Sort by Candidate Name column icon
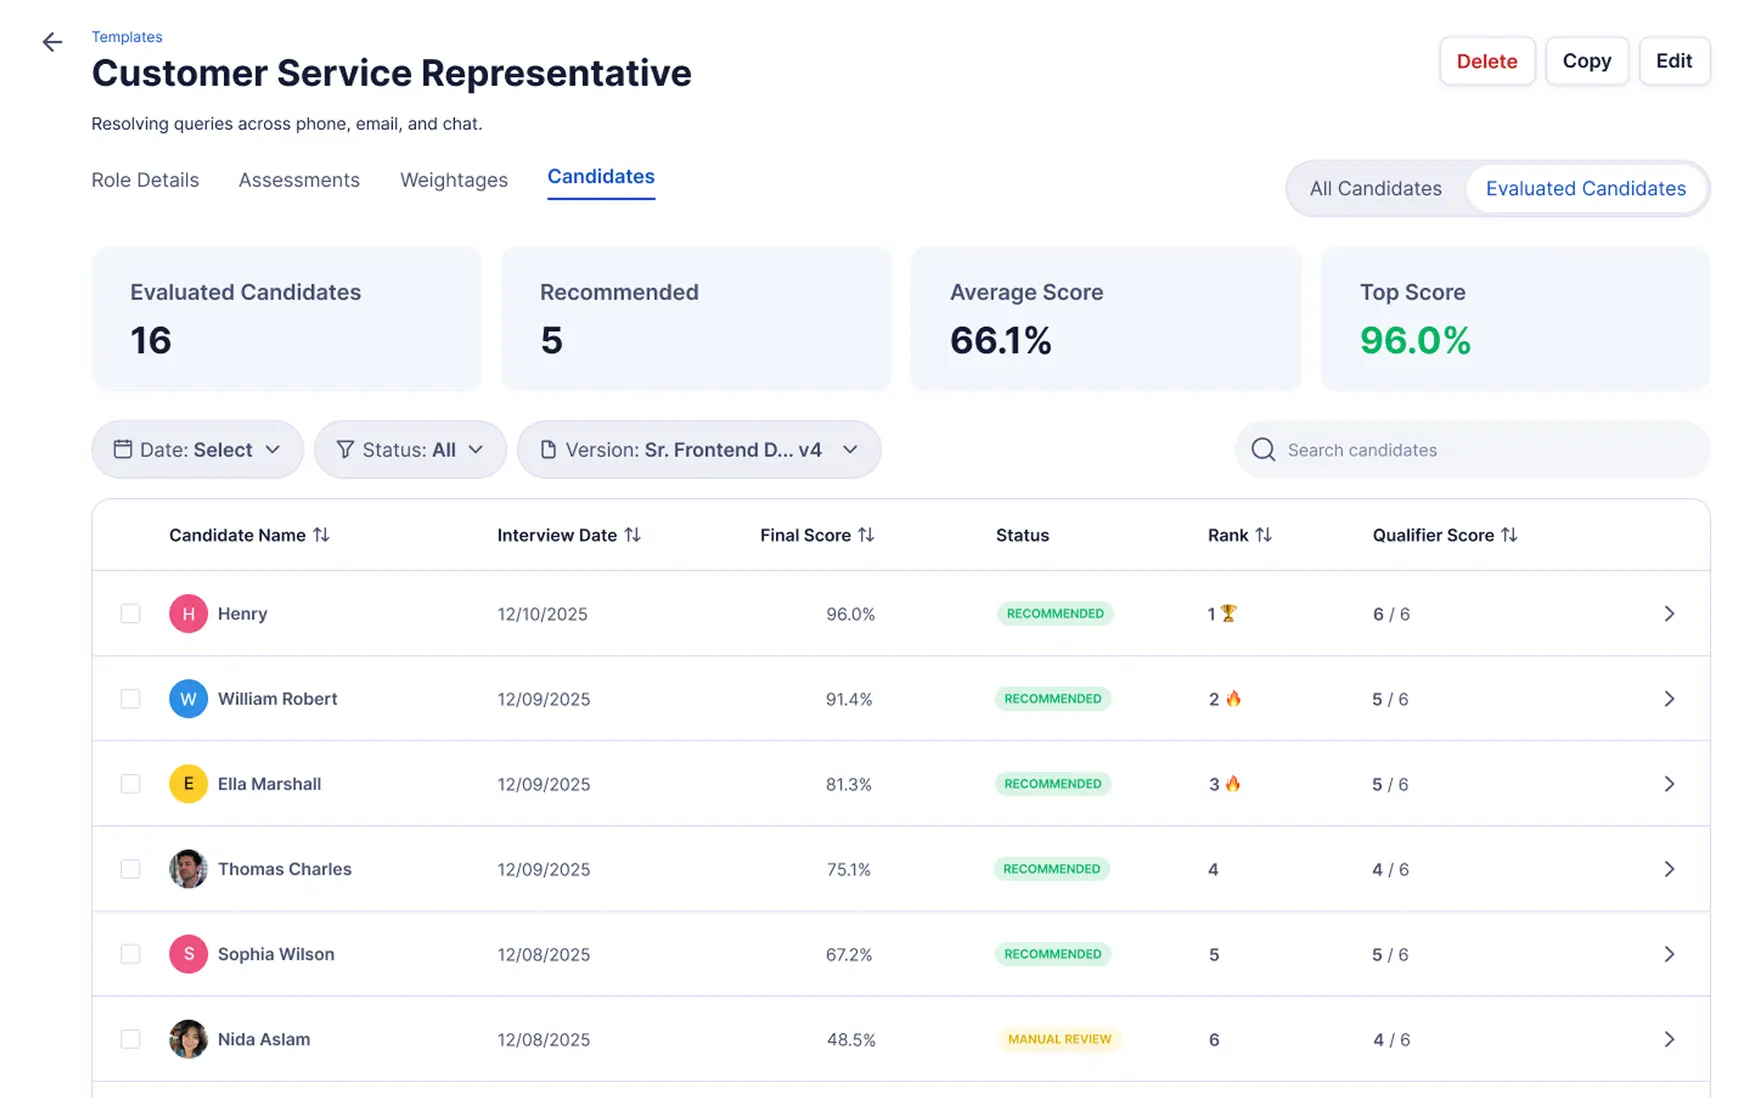The image size is (1749, 1098). point(321,535)
